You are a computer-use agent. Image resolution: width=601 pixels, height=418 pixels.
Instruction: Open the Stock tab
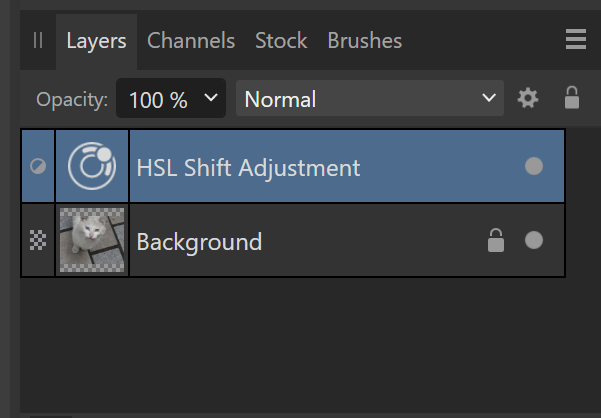[x=281, y=40]
